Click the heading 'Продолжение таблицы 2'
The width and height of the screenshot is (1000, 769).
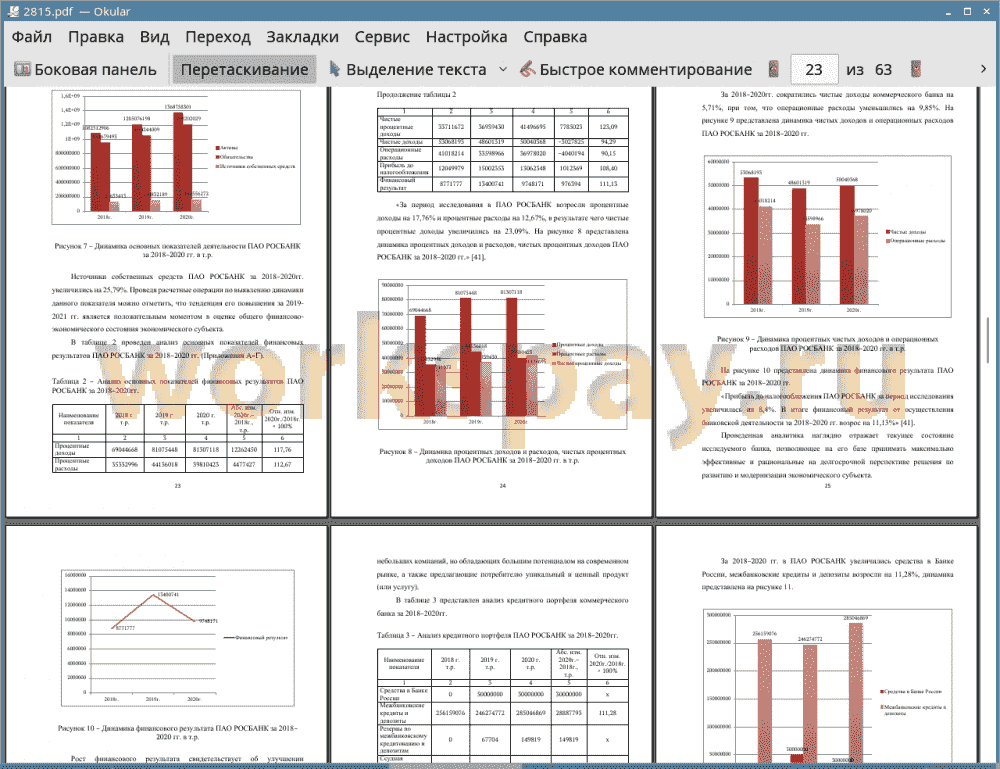(416, 95)
